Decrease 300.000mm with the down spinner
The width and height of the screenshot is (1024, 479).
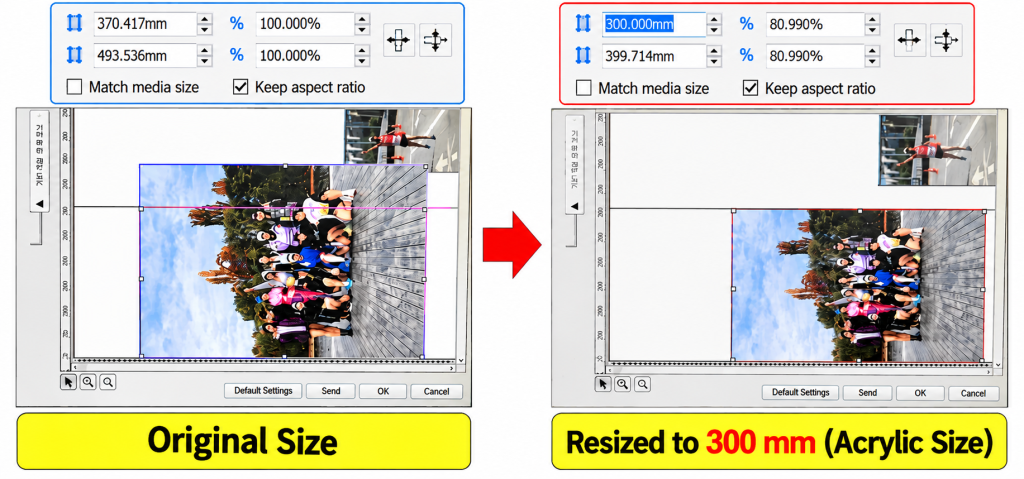(714, 30)
